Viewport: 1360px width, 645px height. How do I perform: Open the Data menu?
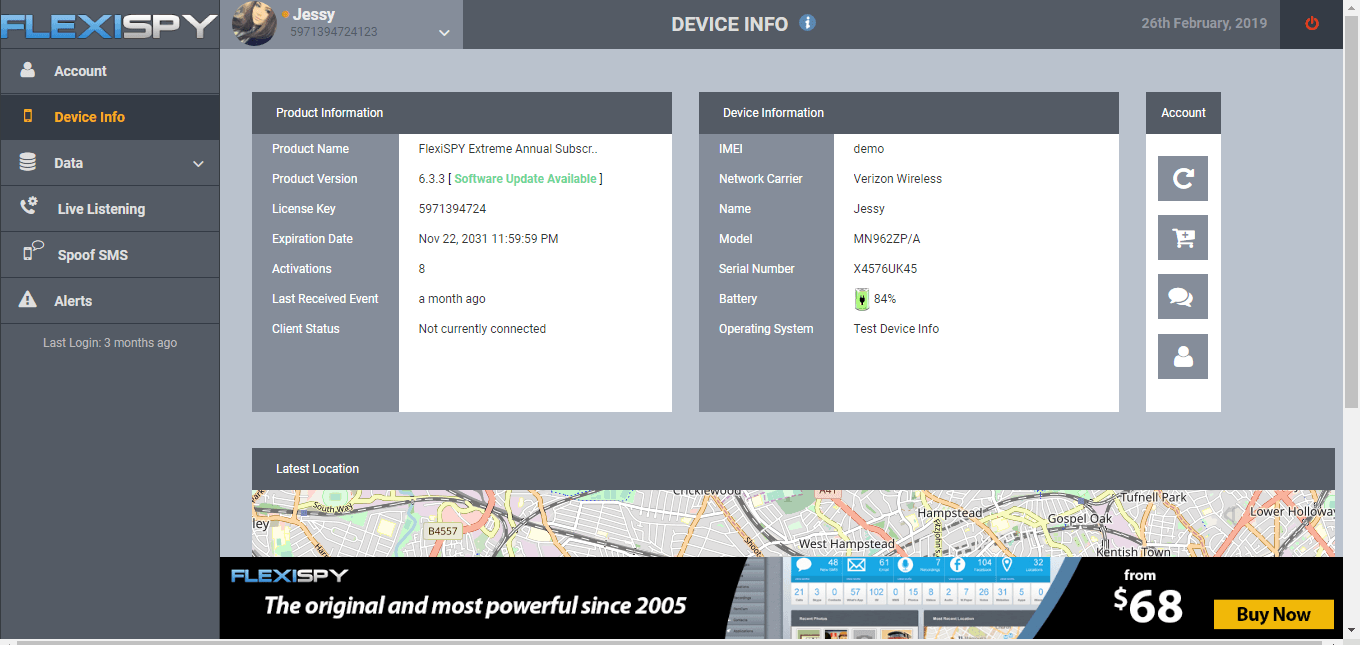pyautogui.click(x=109, y=163)
